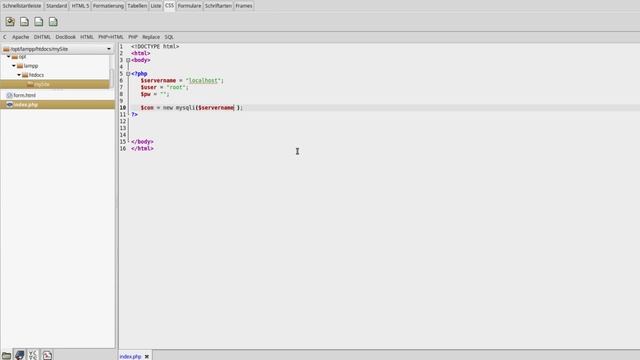Close the index.php document tab

(x=147, y=356)
